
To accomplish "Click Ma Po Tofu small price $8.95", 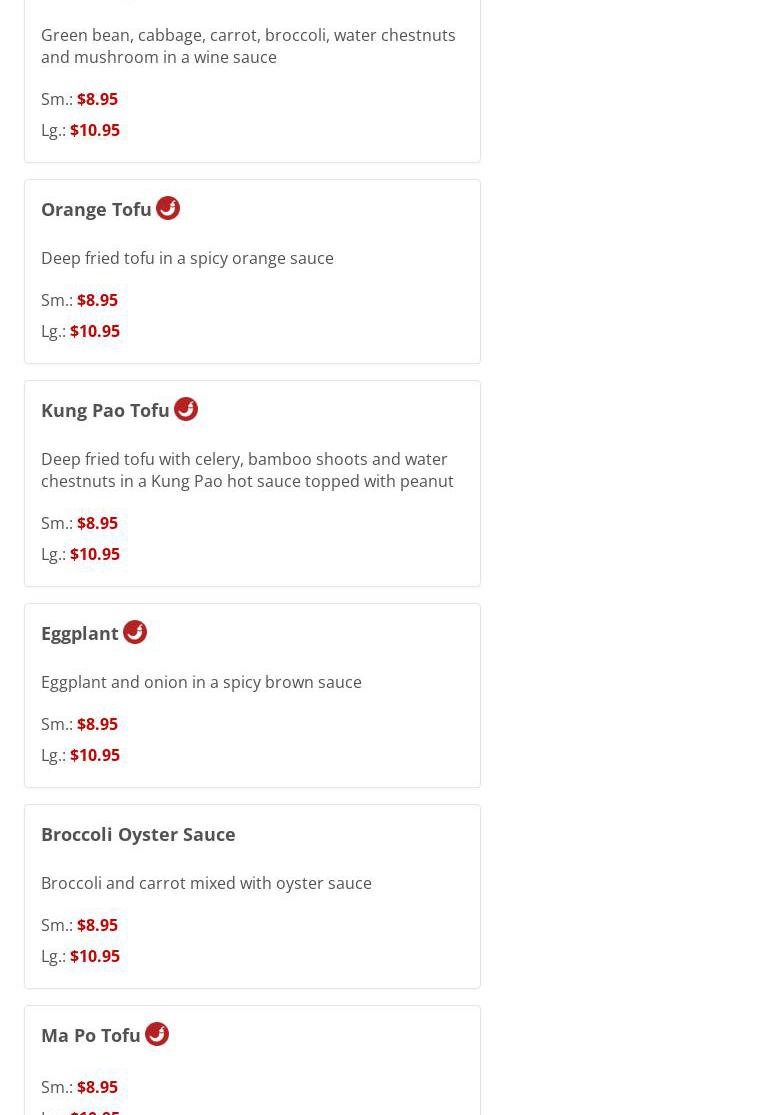I will [97, 1087].
